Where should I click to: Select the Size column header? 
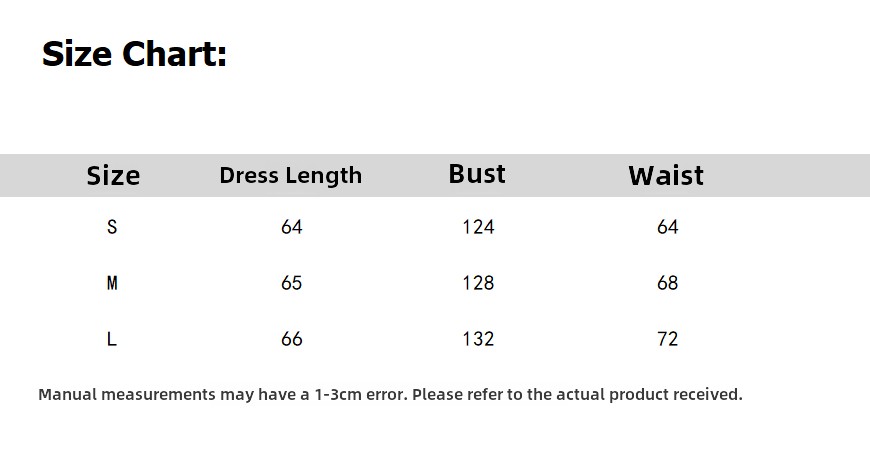[113, 175]
